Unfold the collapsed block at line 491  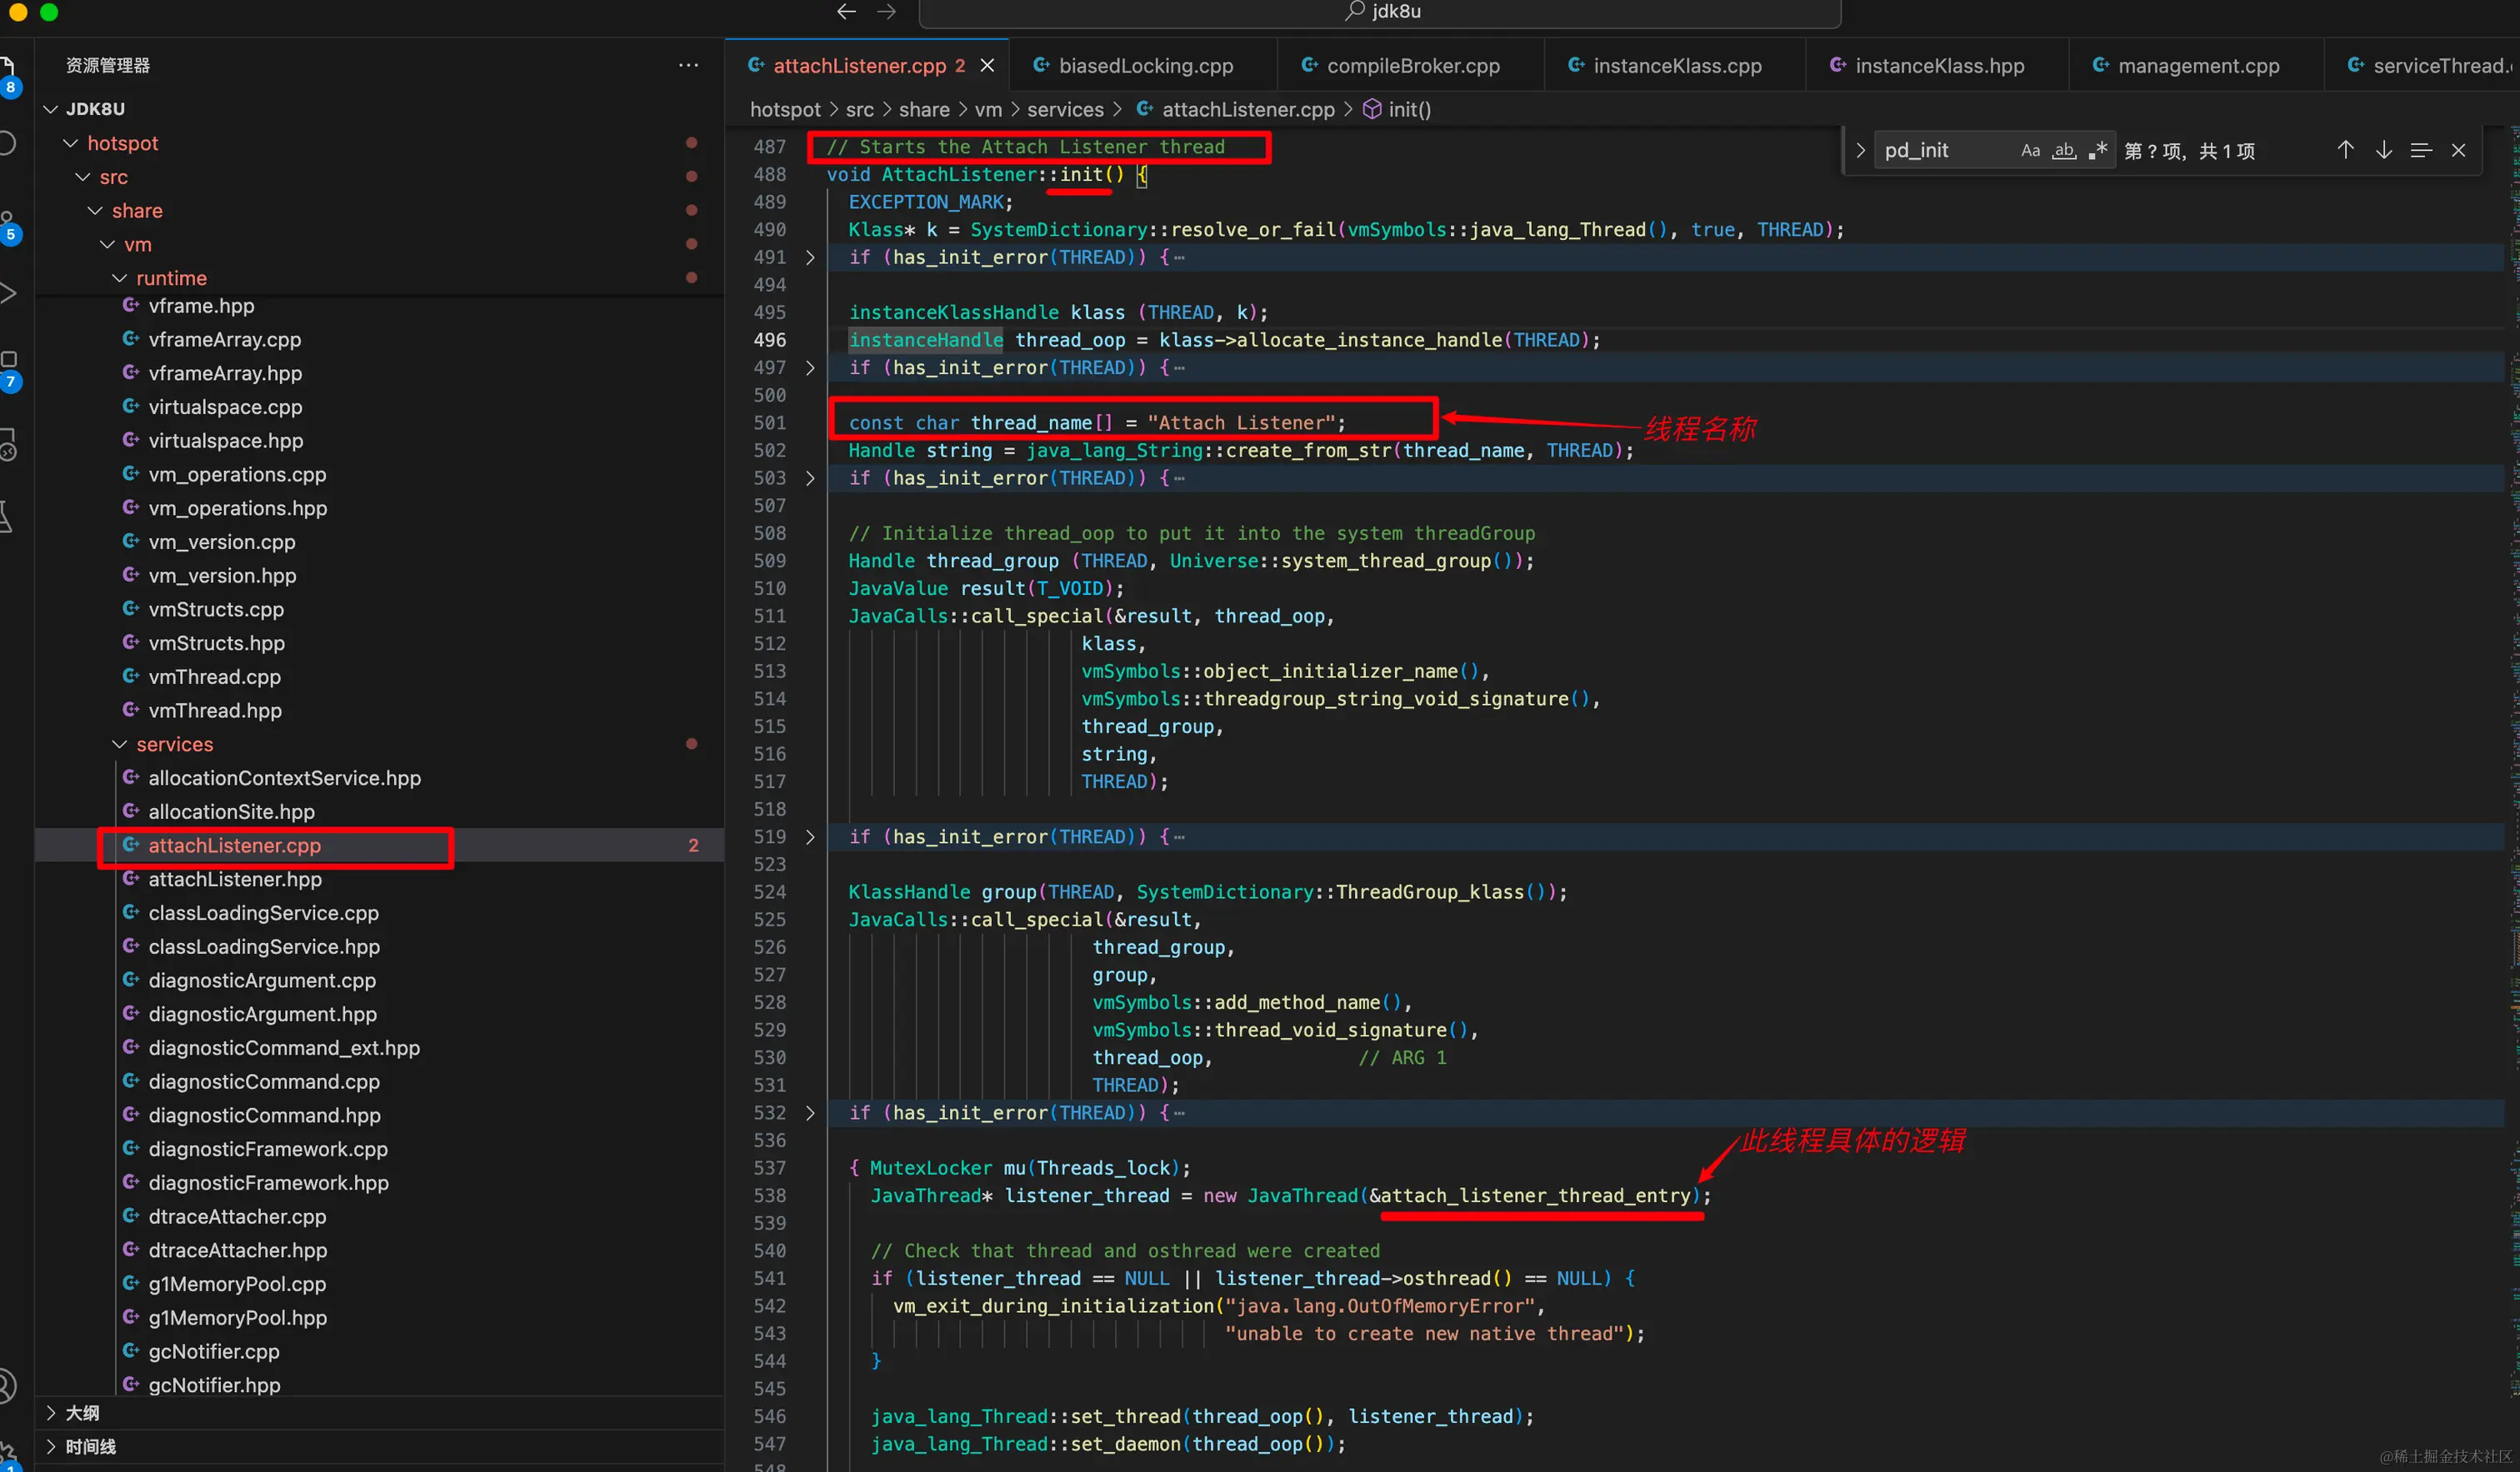point(810,257)
